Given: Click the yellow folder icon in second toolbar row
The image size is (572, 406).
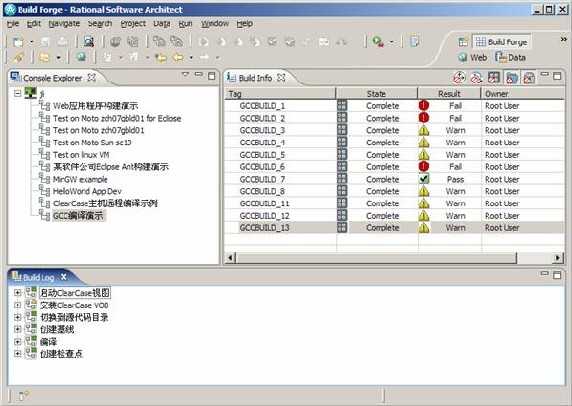Looking at the screenshot, I should tap(44, 57).
